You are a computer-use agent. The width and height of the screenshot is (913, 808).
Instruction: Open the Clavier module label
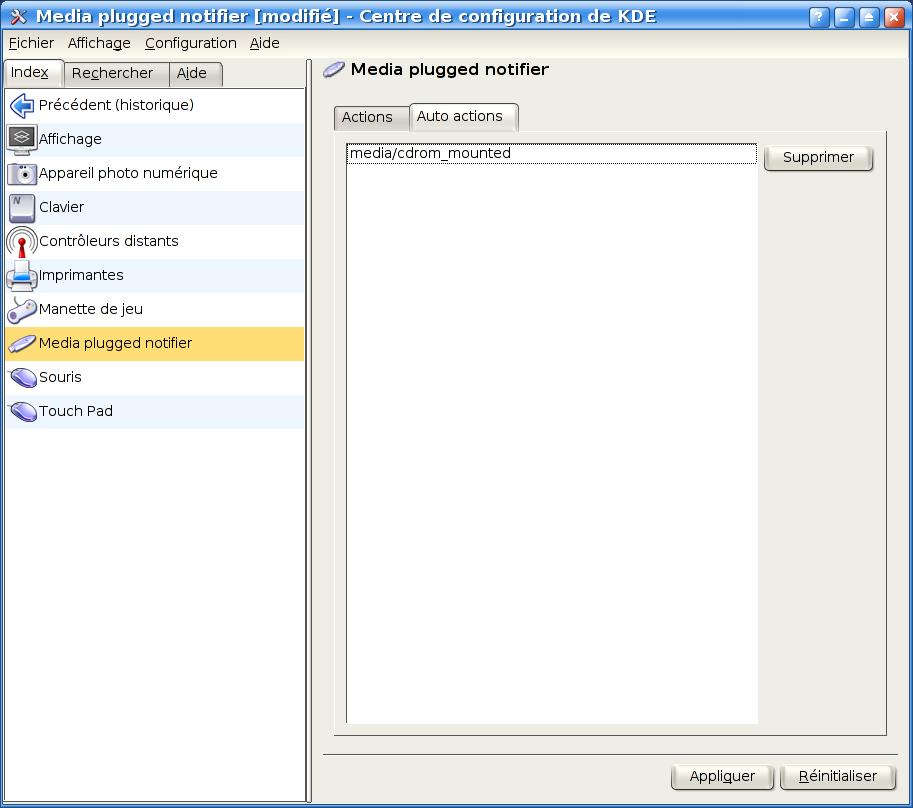click(62, 207)
